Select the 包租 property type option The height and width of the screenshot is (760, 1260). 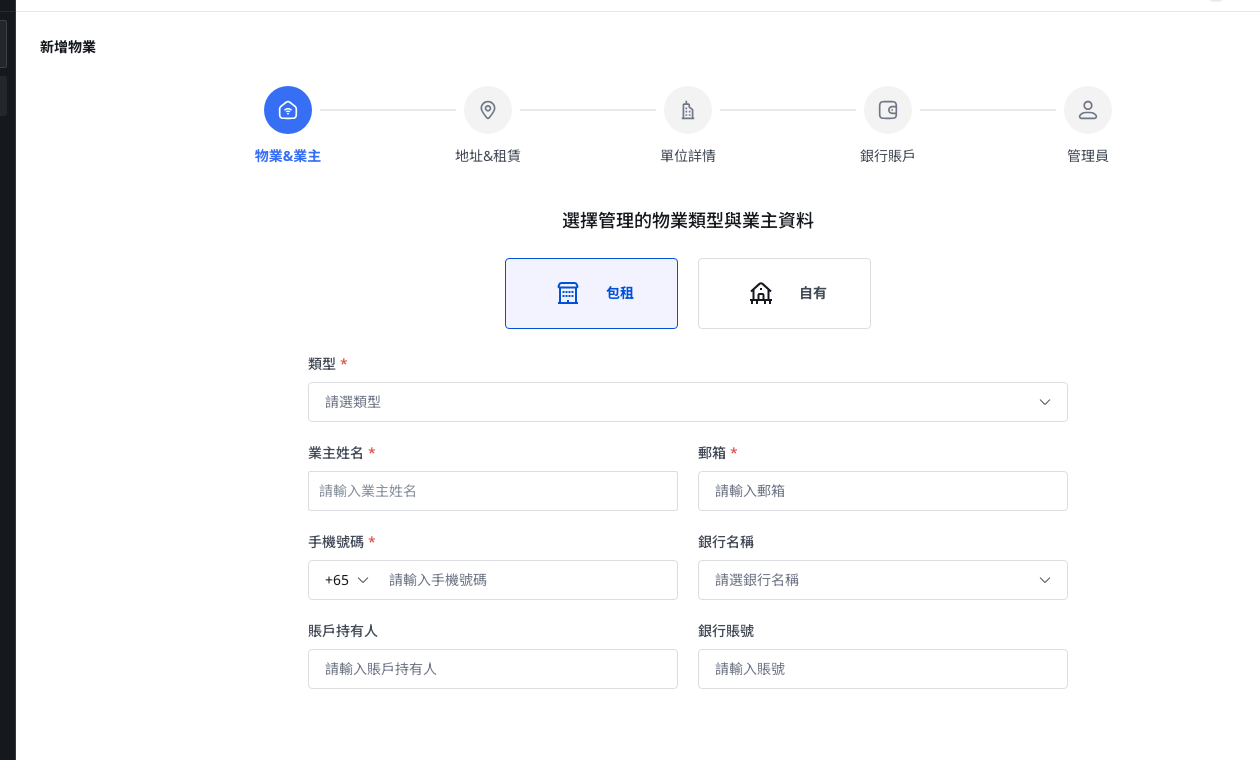click(591, 293)
